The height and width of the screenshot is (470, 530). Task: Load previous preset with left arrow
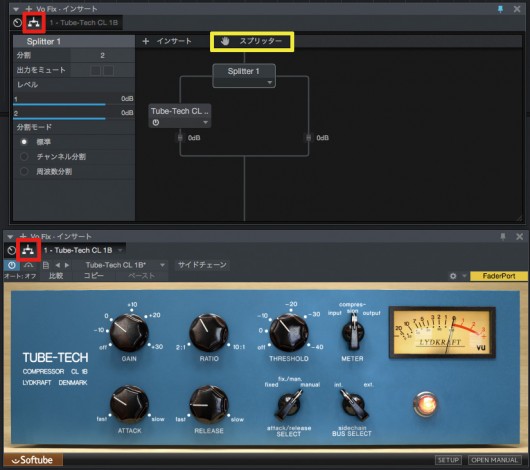(57, 265)
